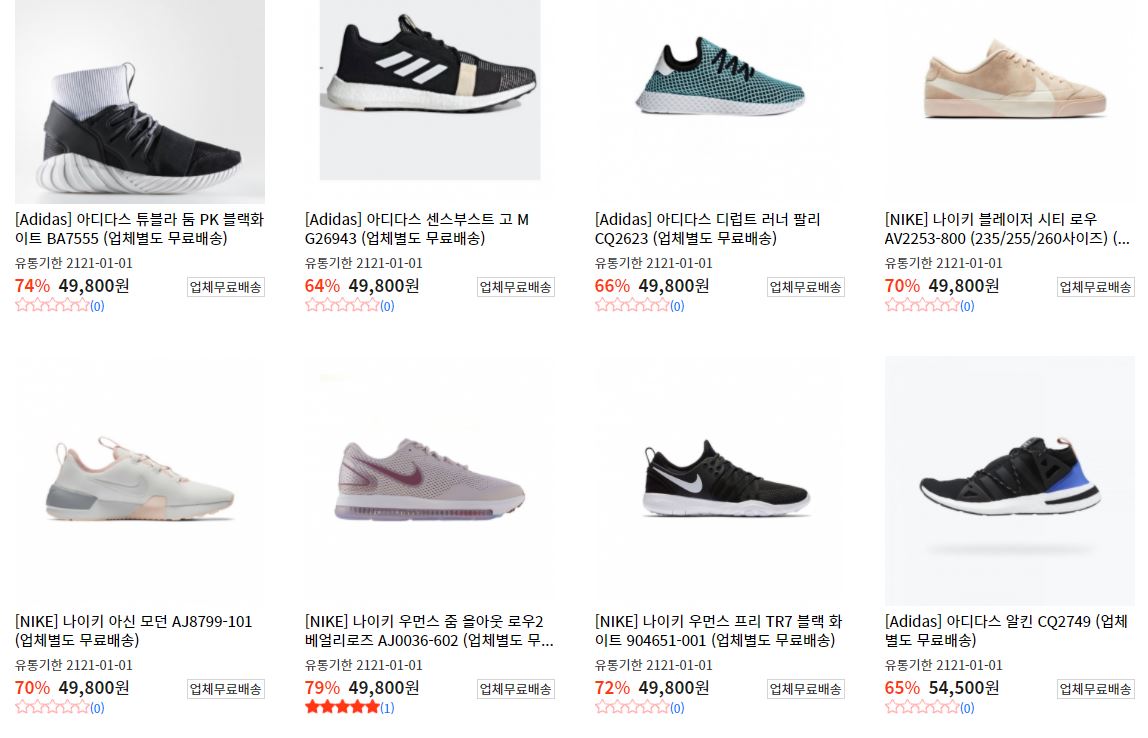Click the five-star rating of the Zoom All Out shoe
Image resolution: width=1148 pixels, height=738 pixels.
tap(342, 707)
